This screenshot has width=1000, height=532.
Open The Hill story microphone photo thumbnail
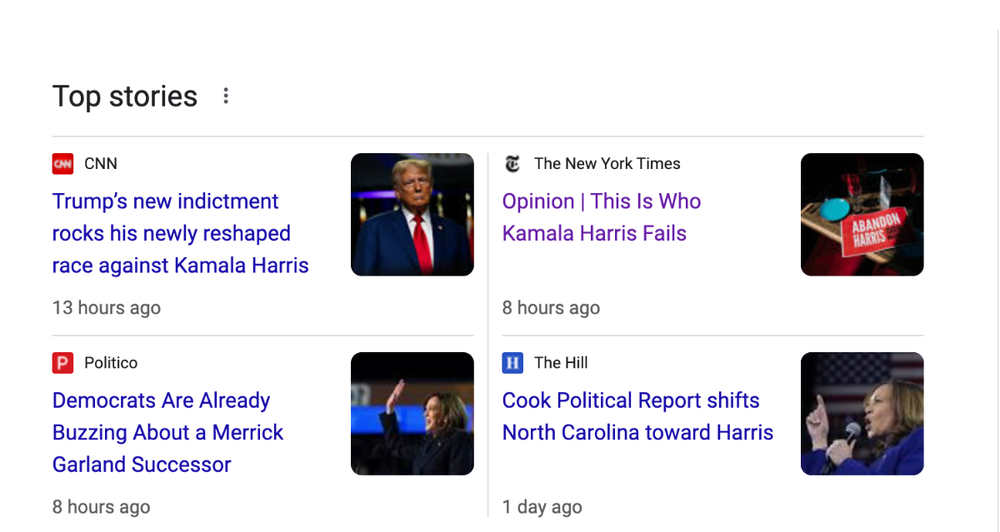click(862, 413)
